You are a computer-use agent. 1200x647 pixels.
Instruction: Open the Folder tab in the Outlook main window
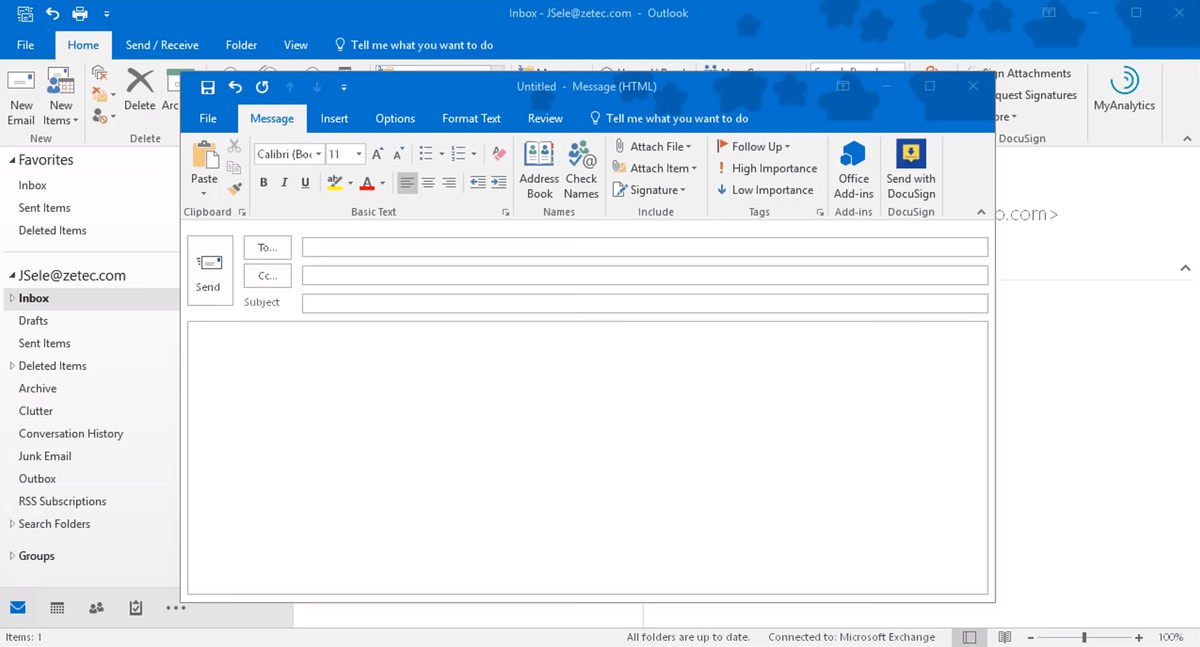(x=241, y=45)
